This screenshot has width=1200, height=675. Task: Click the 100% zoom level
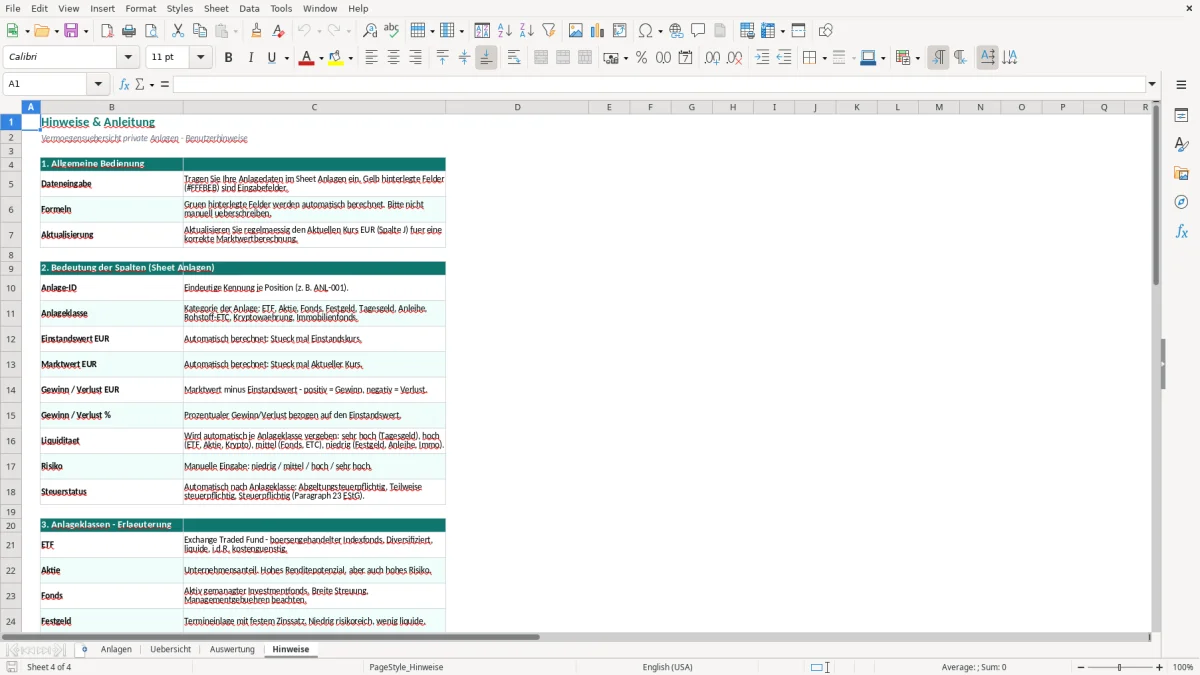click(1183, 667)
